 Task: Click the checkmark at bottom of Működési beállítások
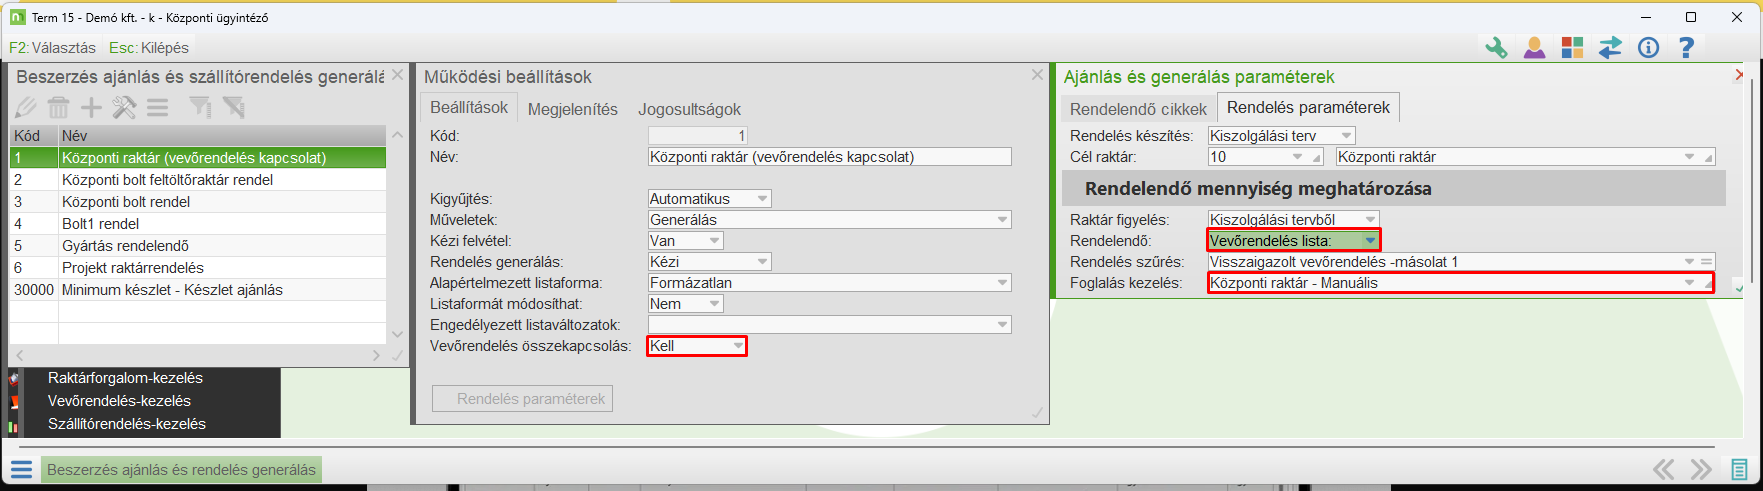(x=1037, y=412)
